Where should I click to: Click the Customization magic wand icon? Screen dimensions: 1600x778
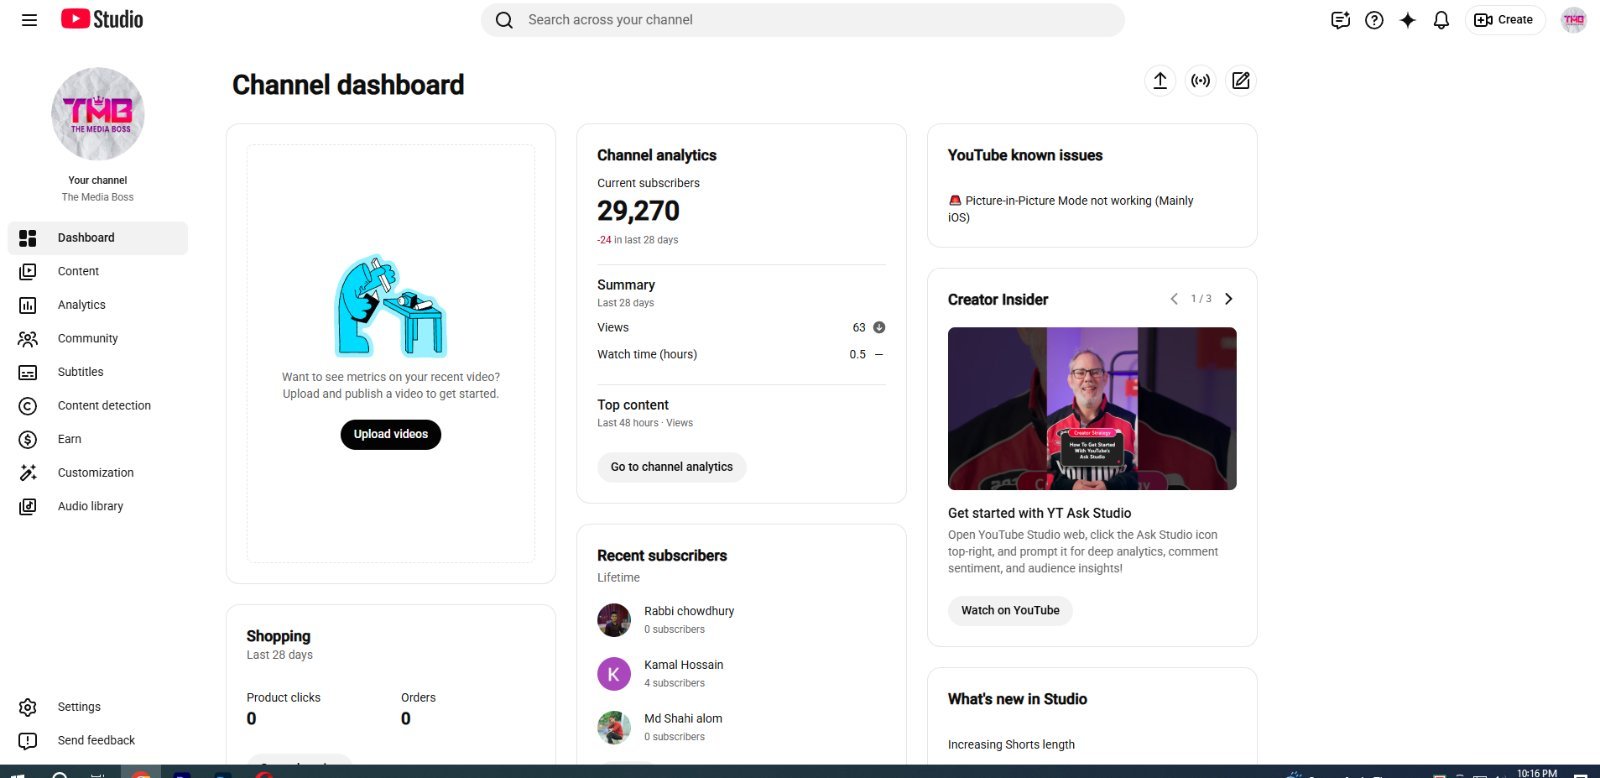pos(28,473)
